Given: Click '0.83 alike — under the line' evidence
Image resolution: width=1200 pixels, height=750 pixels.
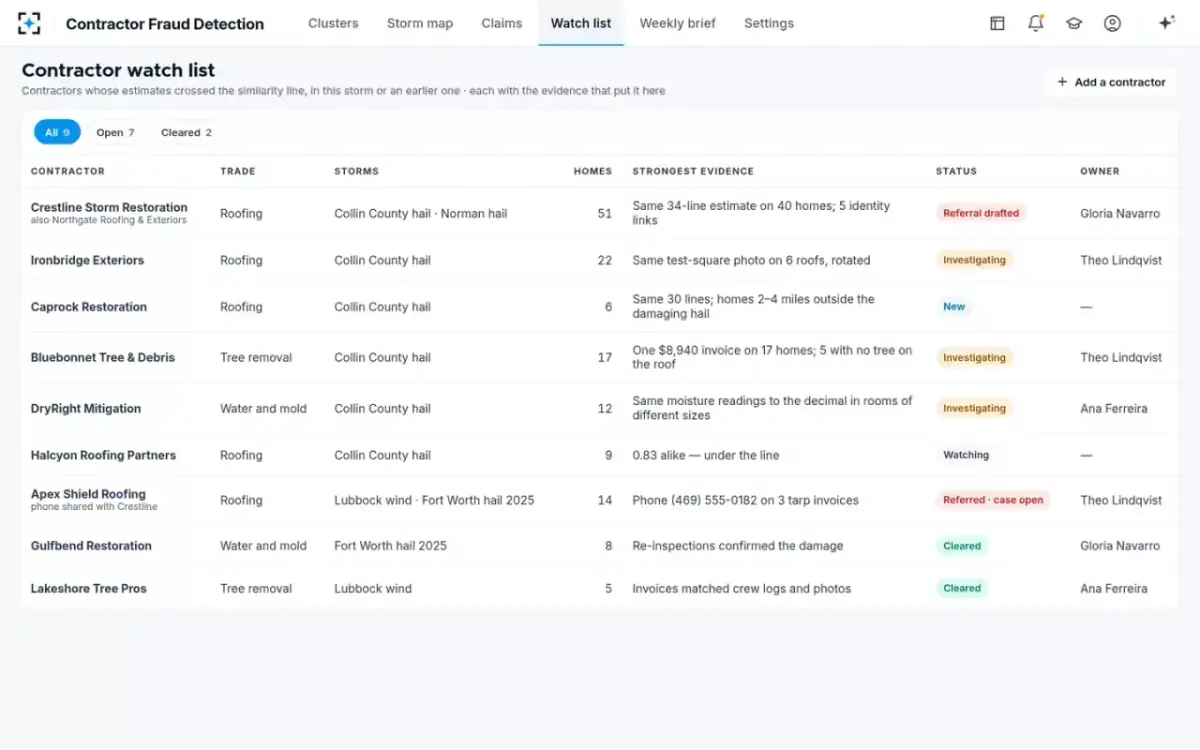Looking at the screenshot, I should 705,455.
